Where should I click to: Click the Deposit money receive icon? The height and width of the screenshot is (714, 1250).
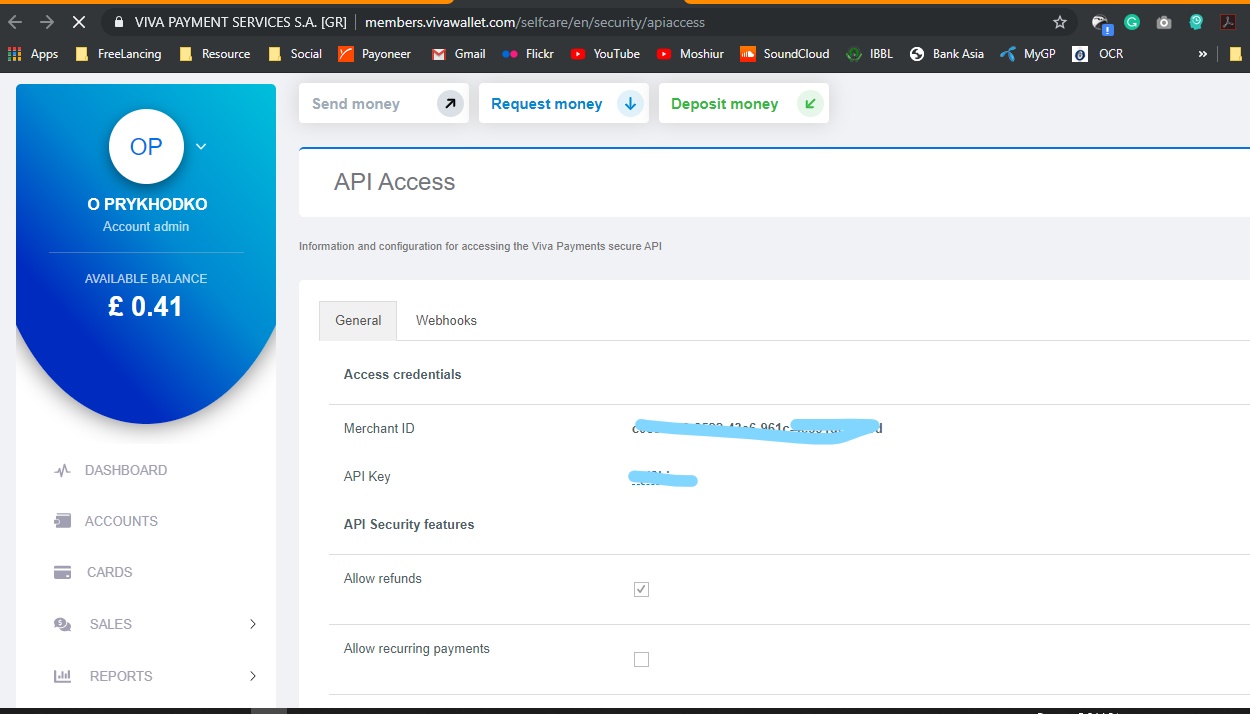810,103
